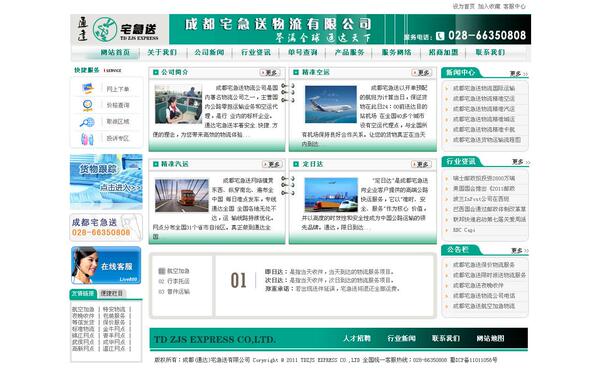Click 行业新闻 in the footer bar
600x368 pixels.
point(401,339)
